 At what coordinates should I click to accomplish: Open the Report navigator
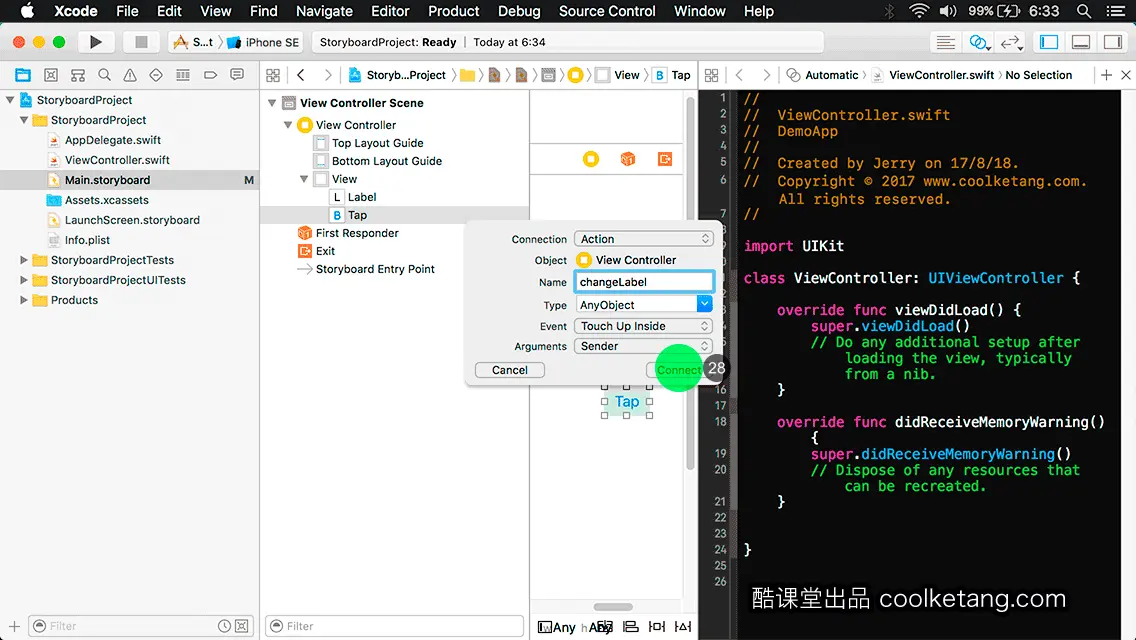click(x=237, y=75)
